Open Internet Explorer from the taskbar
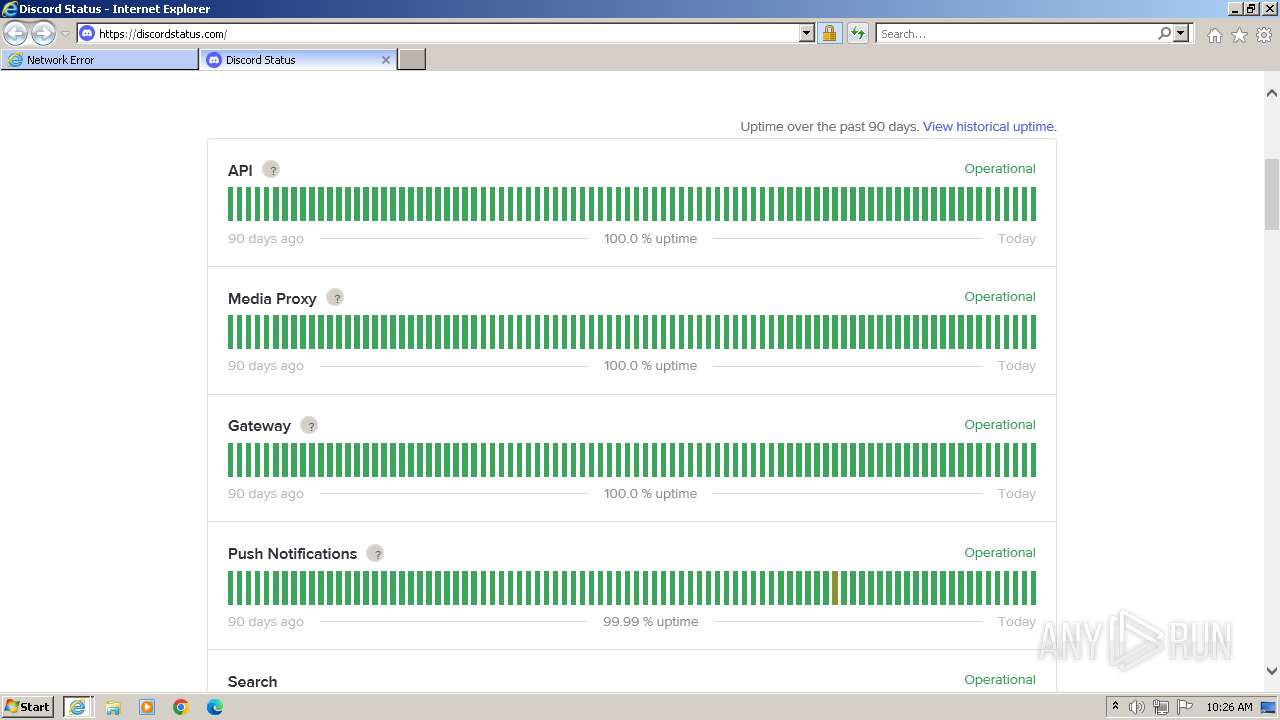 (x=77, y=707)
